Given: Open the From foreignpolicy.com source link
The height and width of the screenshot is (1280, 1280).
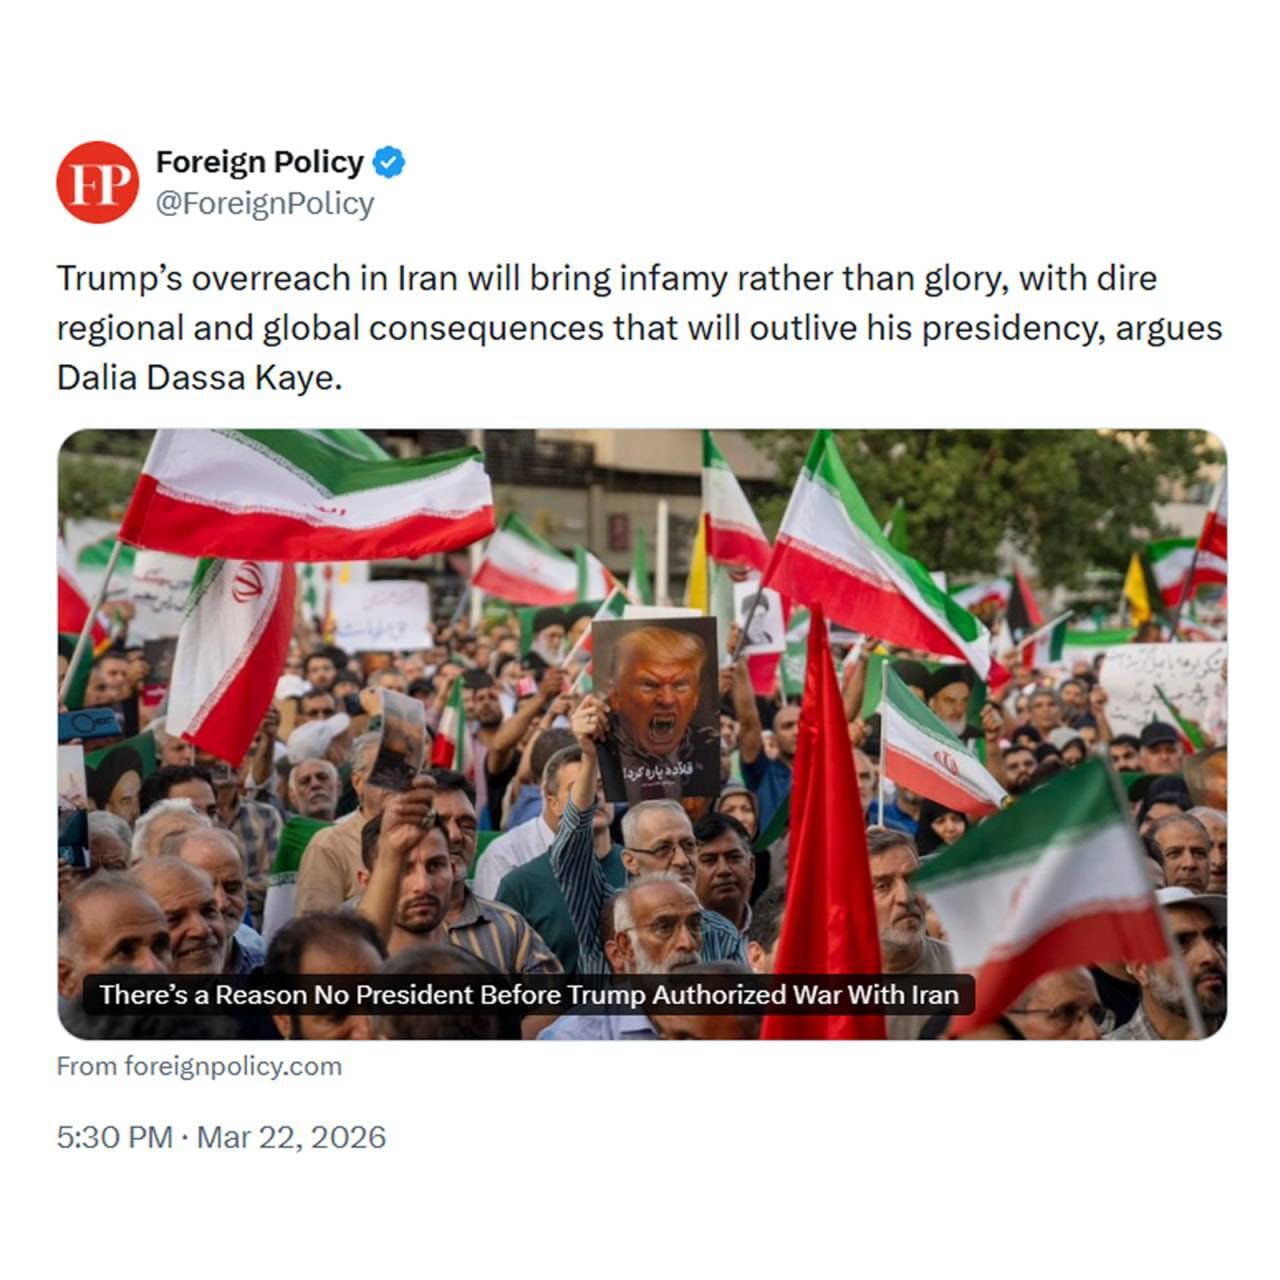Looking at the screenshot, I should tap(199, 1066).
